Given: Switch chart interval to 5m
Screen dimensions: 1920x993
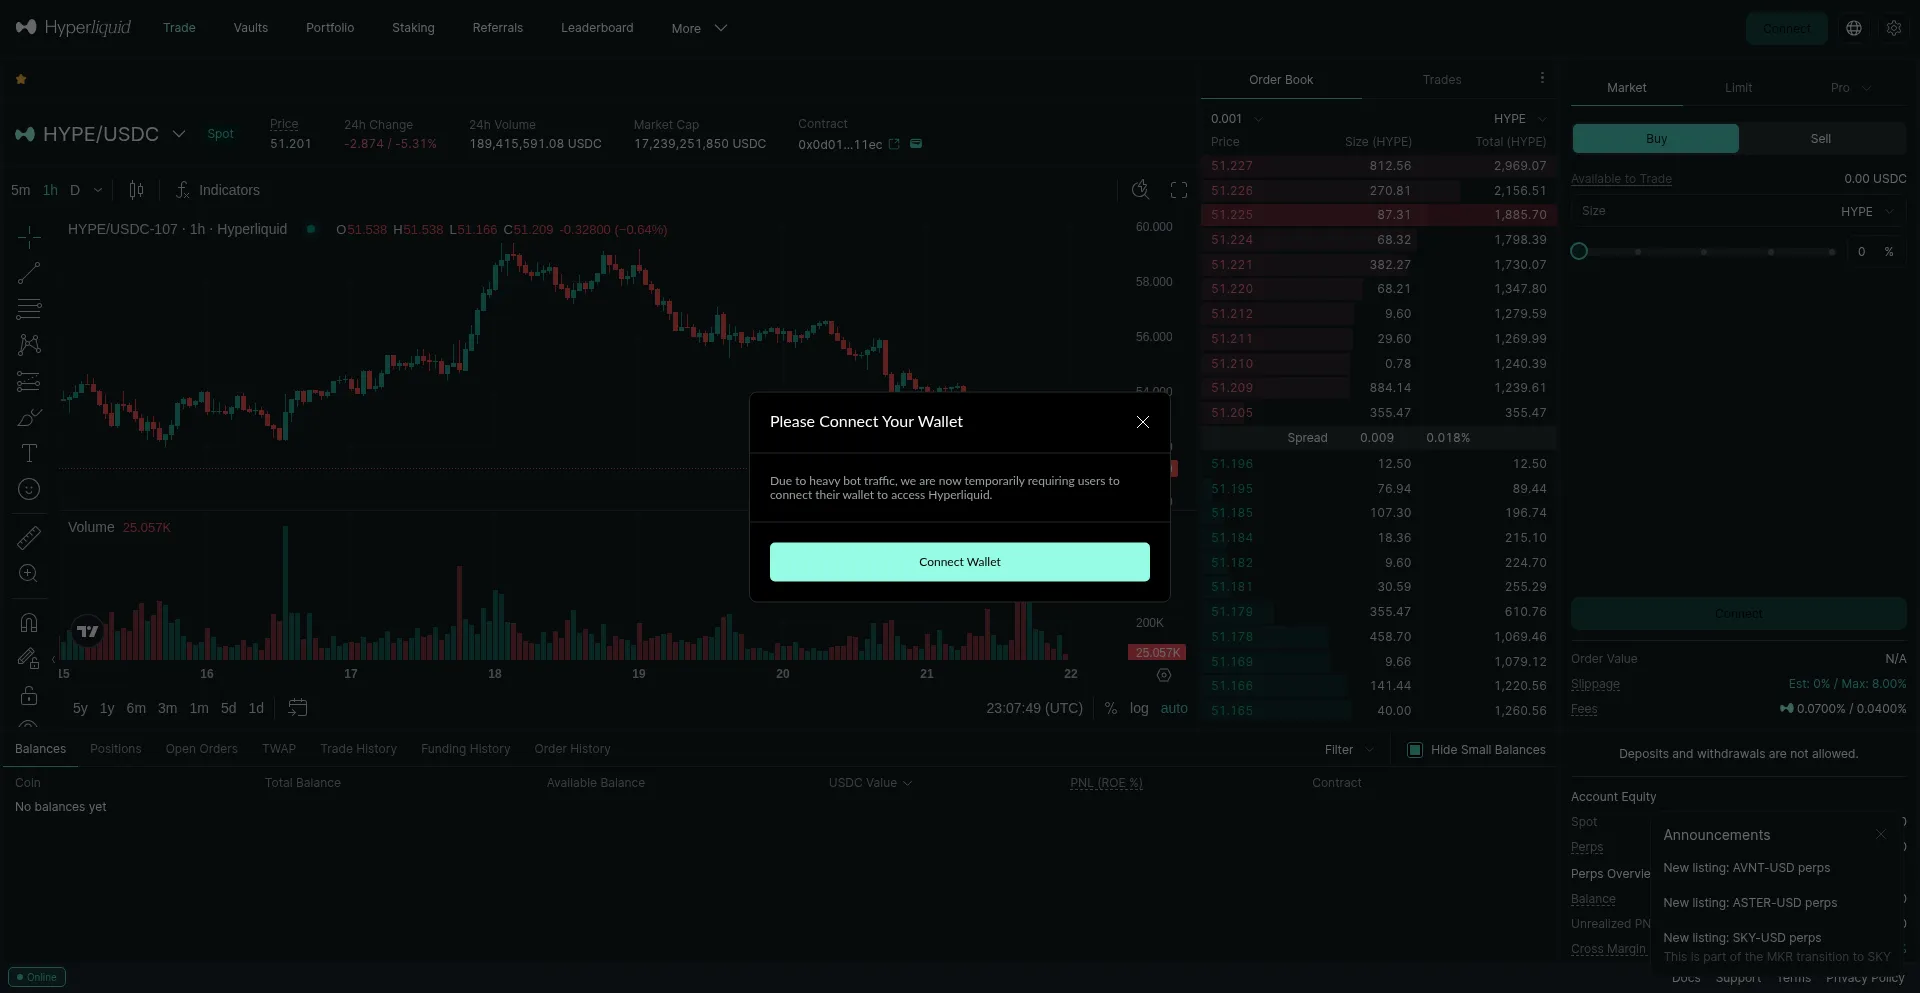Looking at the screenshot, I should (x=21, y=190).
